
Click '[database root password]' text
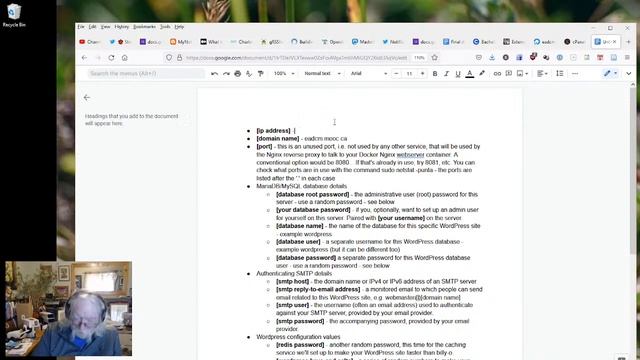[x=313, y=194]
